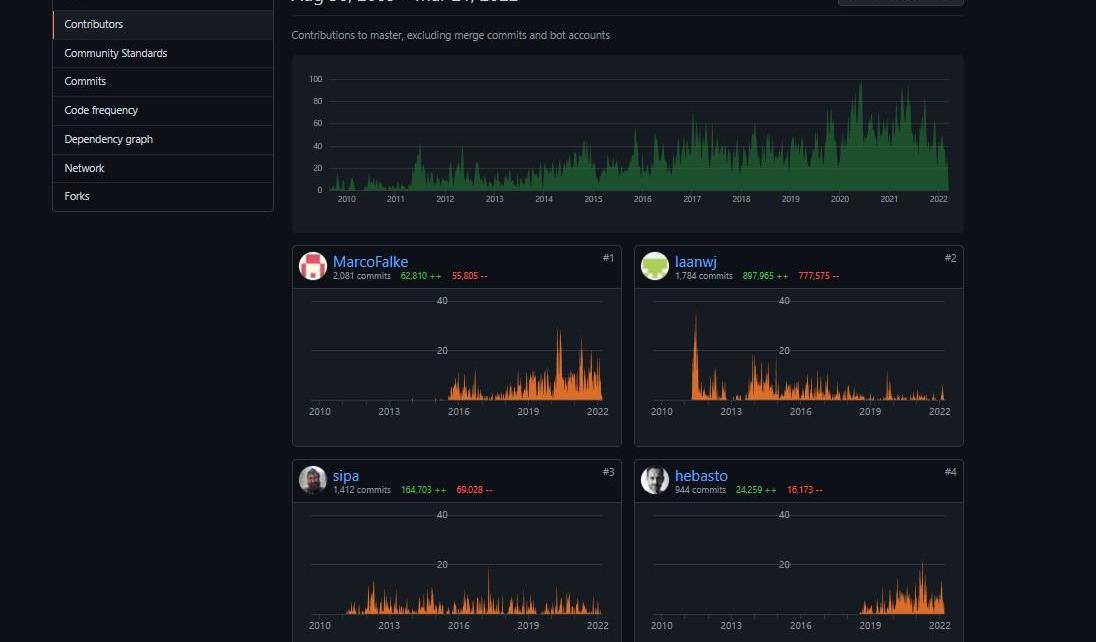Open laanwj username link
Image resolution: width=1096 pixels, height=642 pixels.
[695, 262]
